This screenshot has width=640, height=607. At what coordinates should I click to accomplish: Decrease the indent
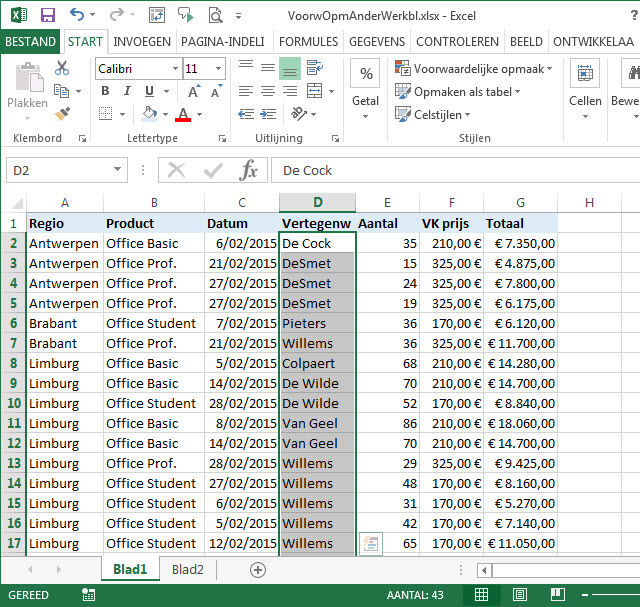tap(246, 114)
